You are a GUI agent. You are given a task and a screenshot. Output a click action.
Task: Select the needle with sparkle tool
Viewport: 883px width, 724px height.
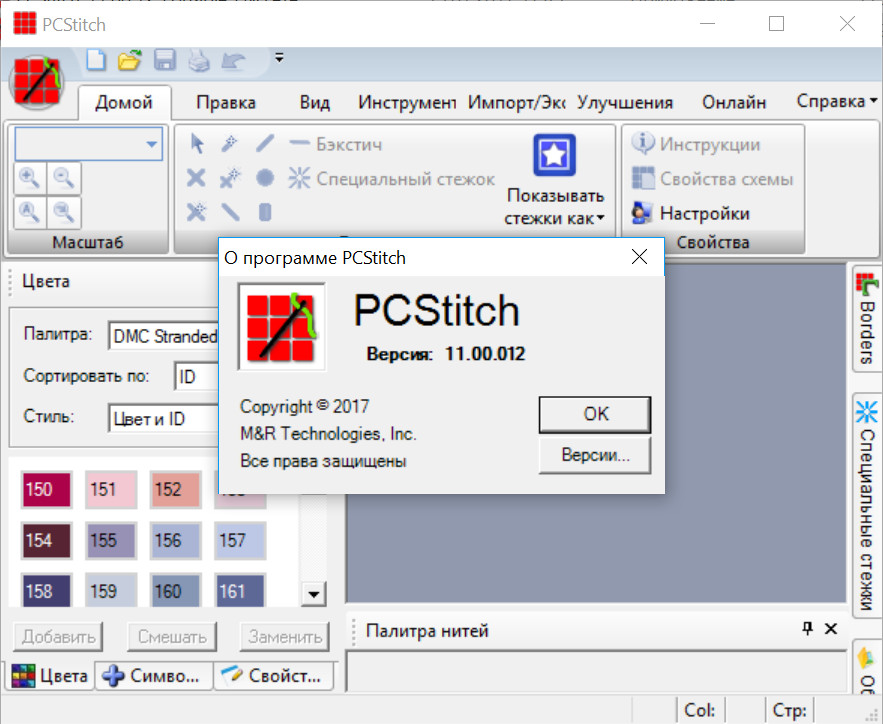(230, 178)
